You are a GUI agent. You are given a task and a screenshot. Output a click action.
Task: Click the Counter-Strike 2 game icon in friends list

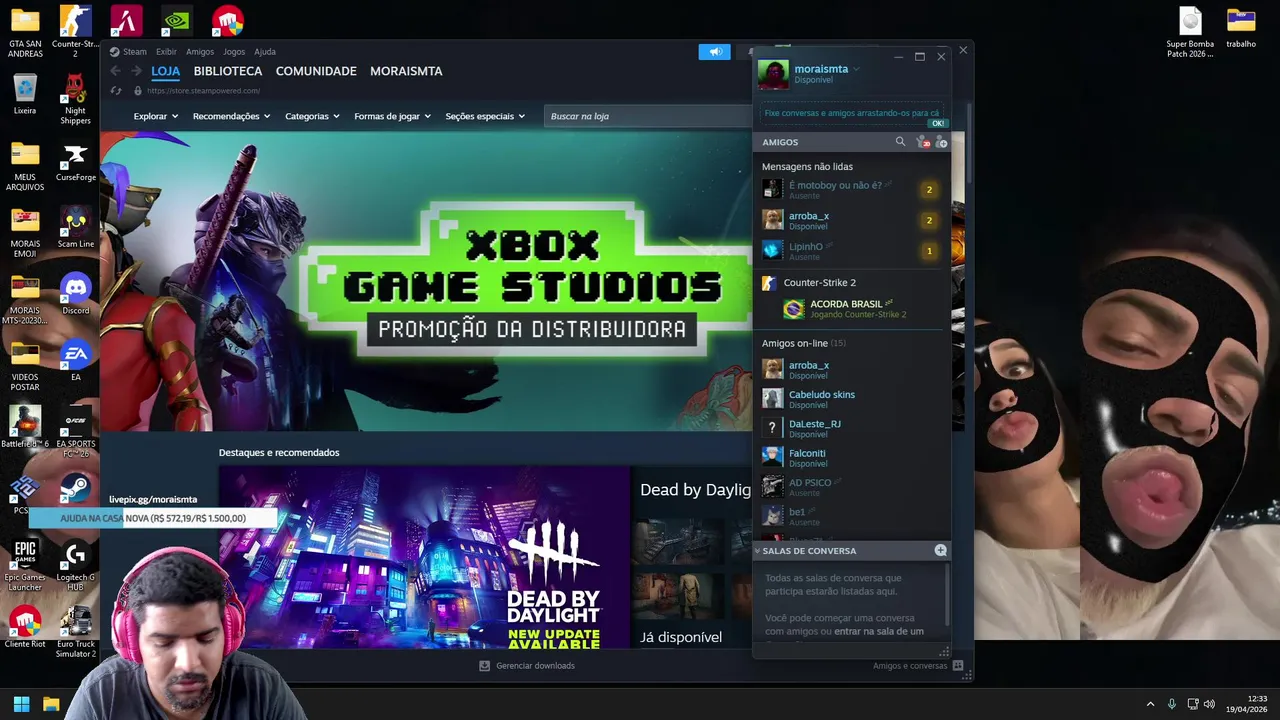click(769, 283)
